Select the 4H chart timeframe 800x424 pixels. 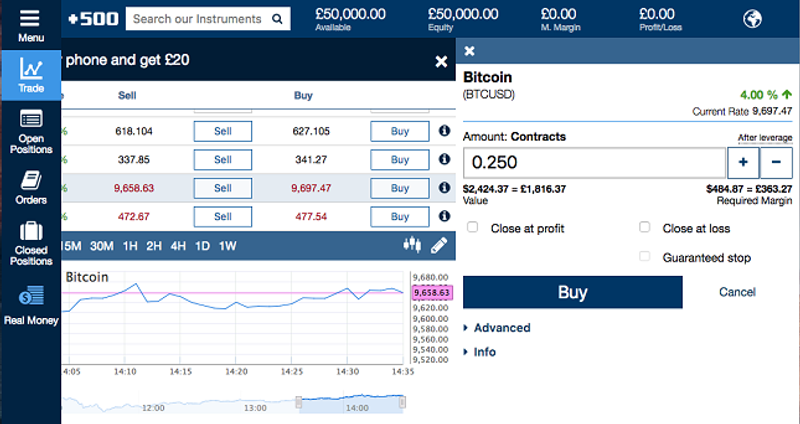[178, 246]
